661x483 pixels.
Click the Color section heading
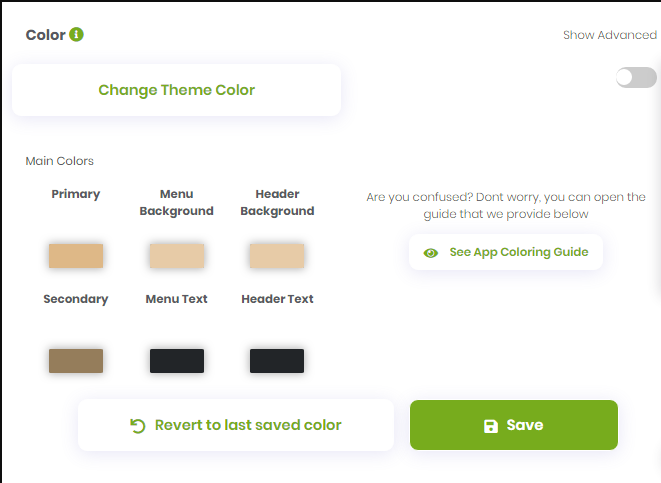(x=45, y=35)
